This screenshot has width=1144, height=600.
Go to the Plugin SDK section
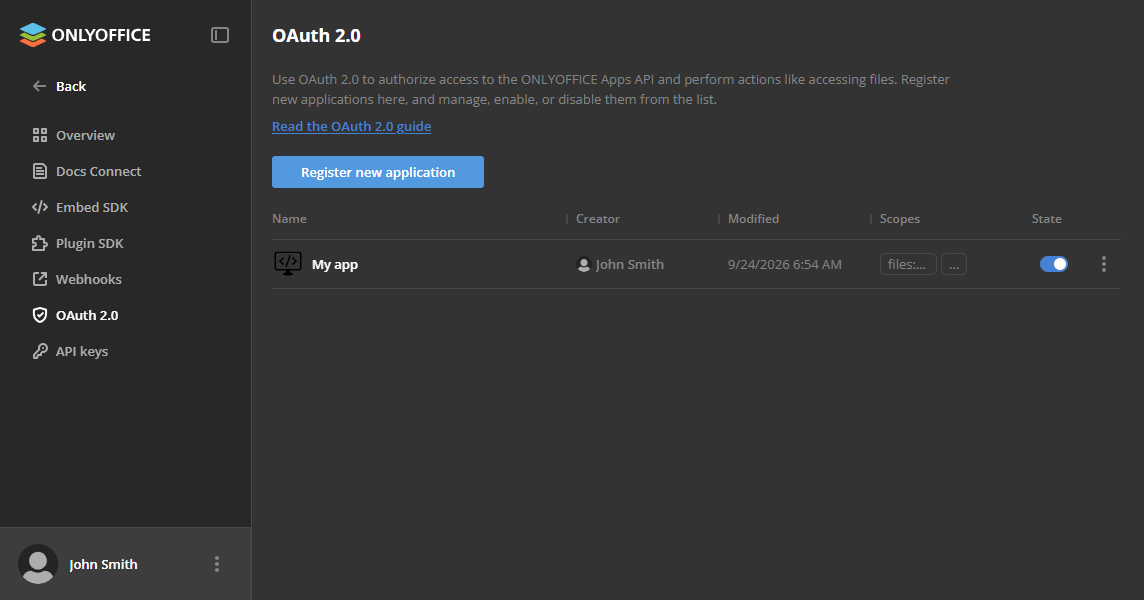[x=90, y=243]
